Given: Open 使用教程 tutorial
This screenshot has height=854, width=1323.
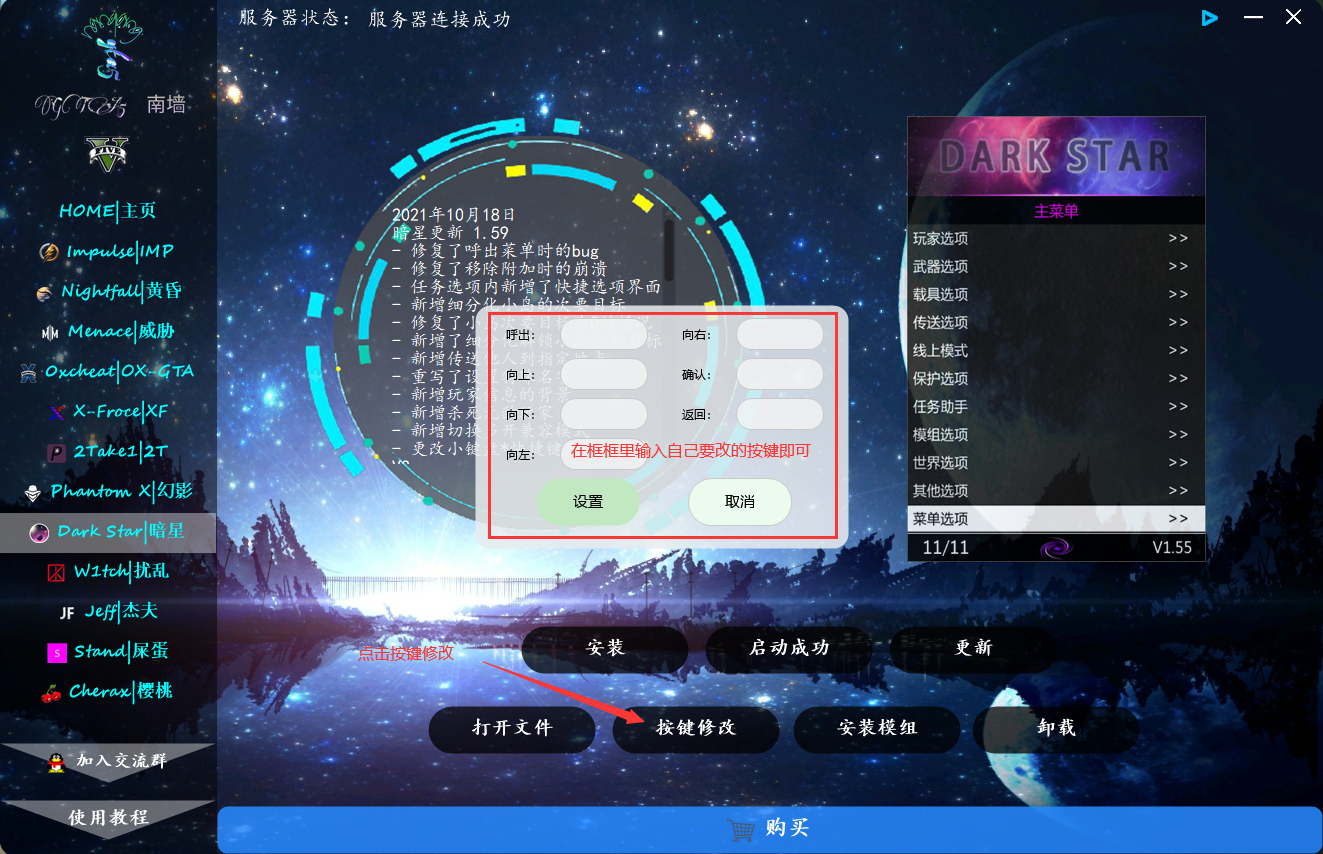Looking at the screenshot, I should (x=108, y=817).
